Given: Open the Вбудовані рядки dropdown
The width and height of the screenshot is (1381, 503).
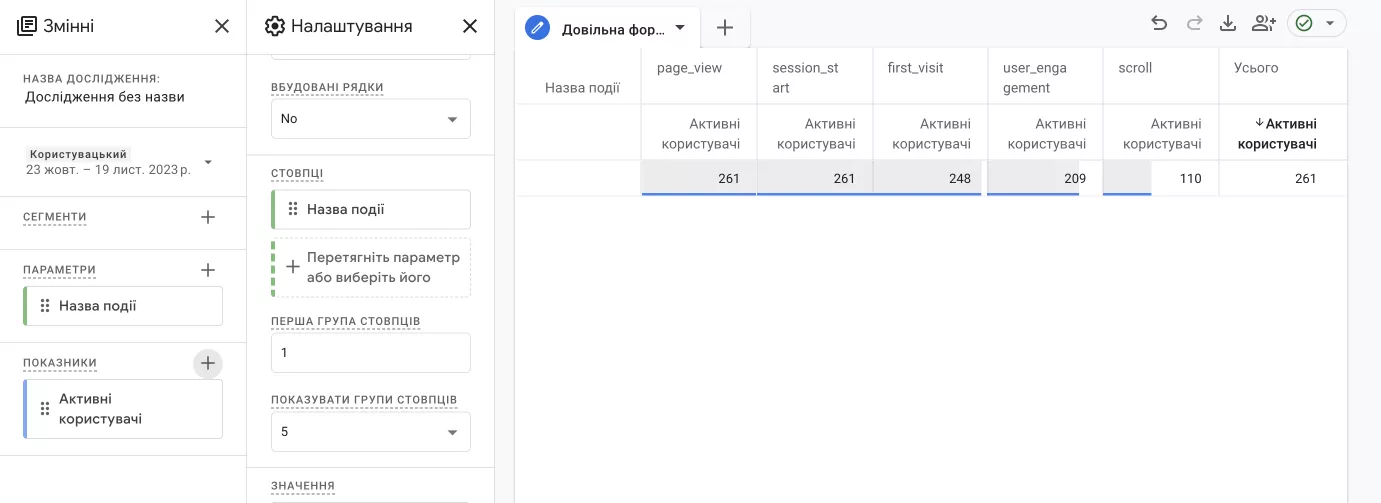Looking at the screenshot, I should [371, 118].
